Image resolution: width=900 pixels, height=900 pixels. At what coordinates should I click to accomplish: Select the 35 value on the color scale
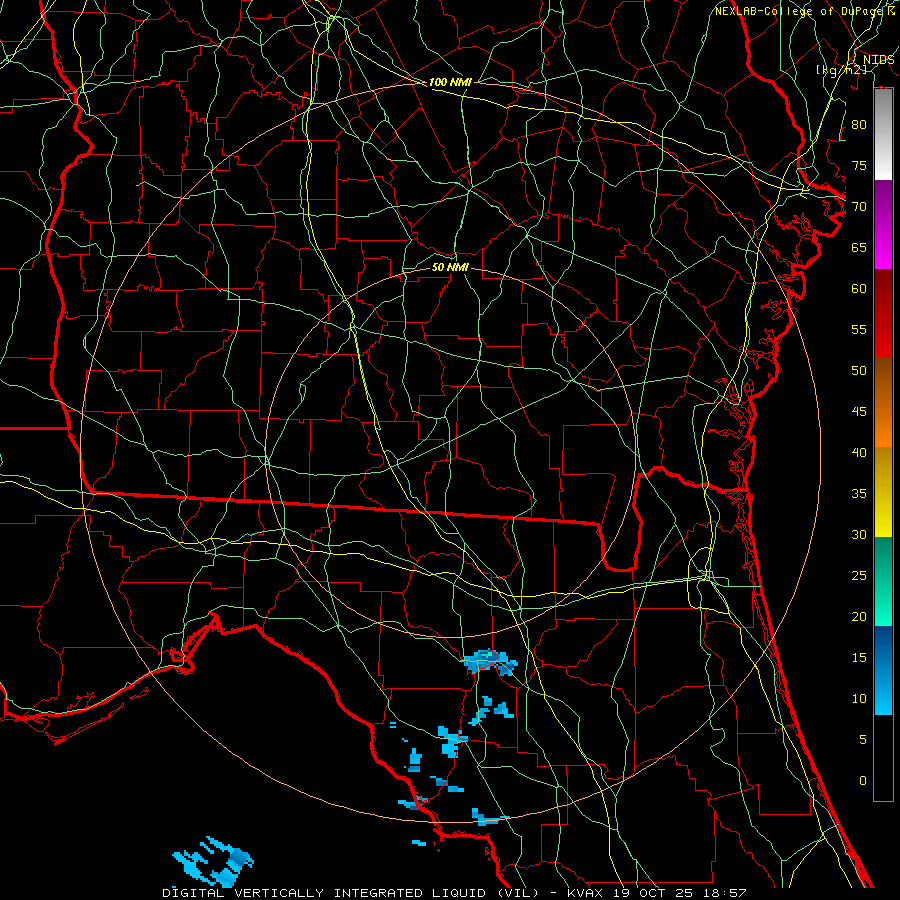click(859, 494)
